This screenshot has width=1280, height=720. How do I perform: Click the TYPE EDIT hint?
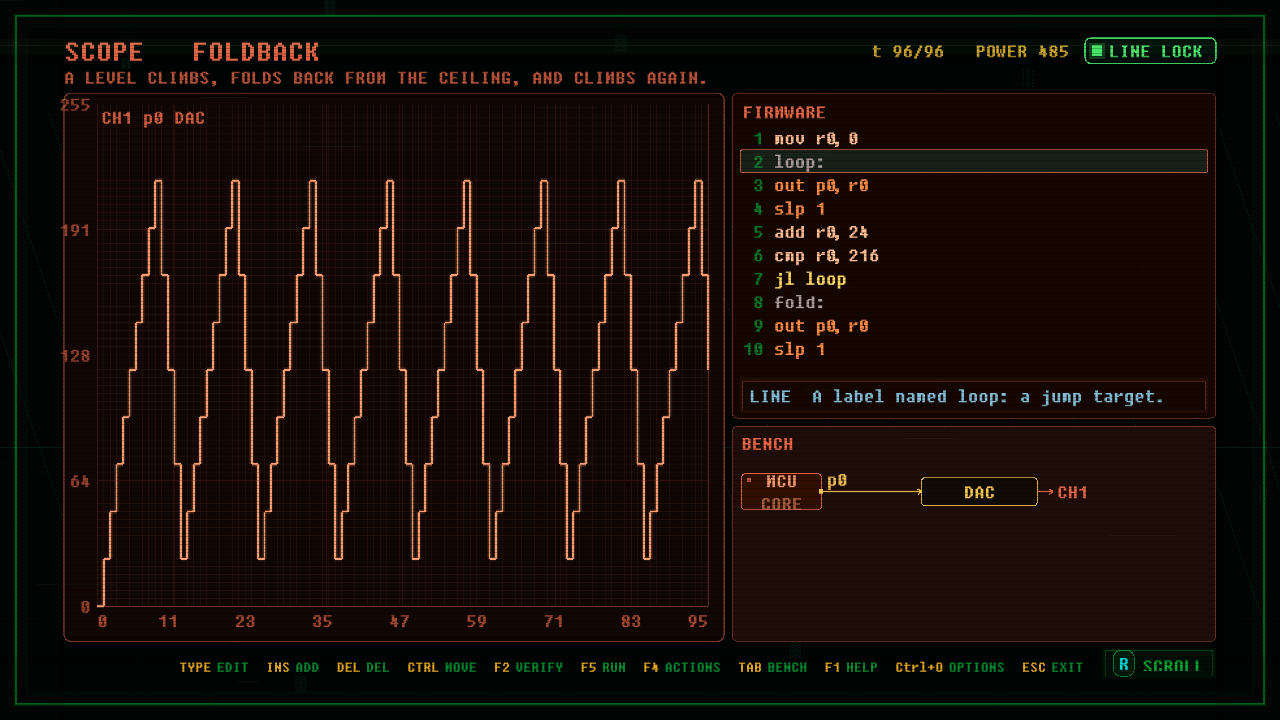pos(214,667)
